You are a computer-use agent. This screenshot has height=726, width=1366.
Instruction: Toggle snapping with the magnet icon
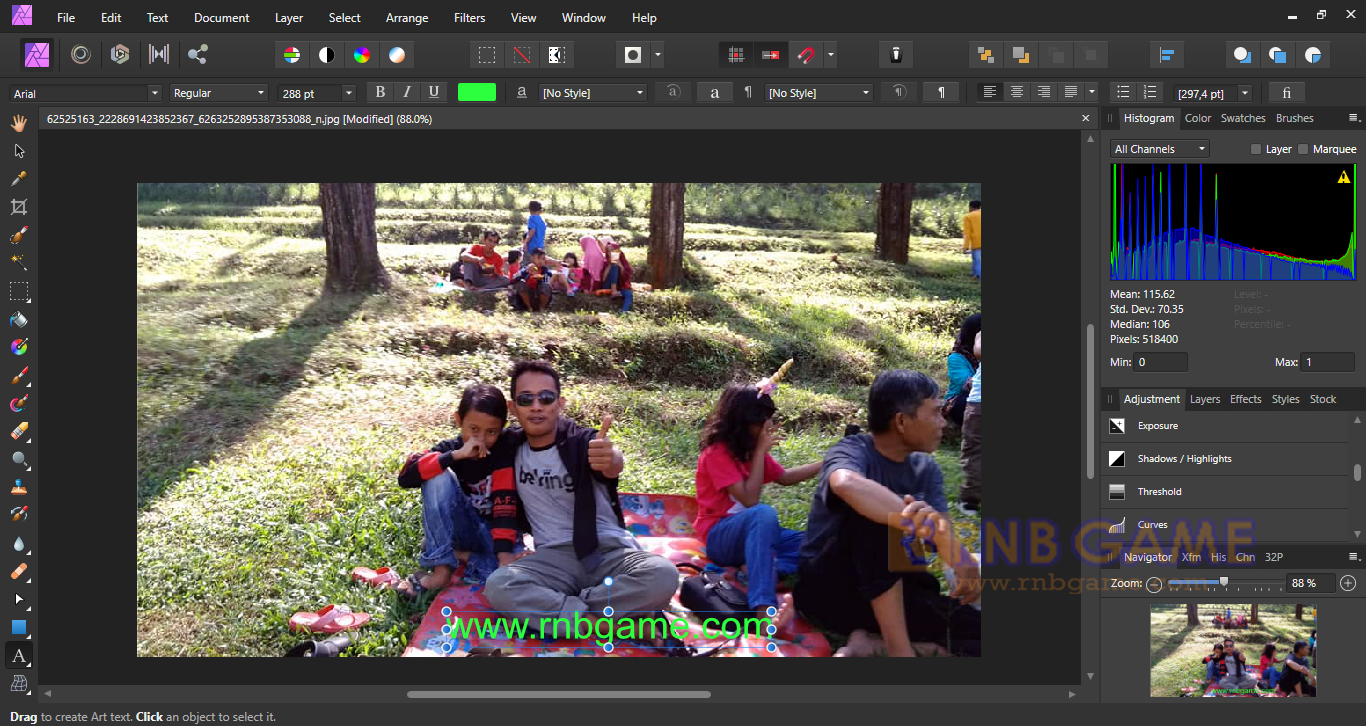point(805,54)
